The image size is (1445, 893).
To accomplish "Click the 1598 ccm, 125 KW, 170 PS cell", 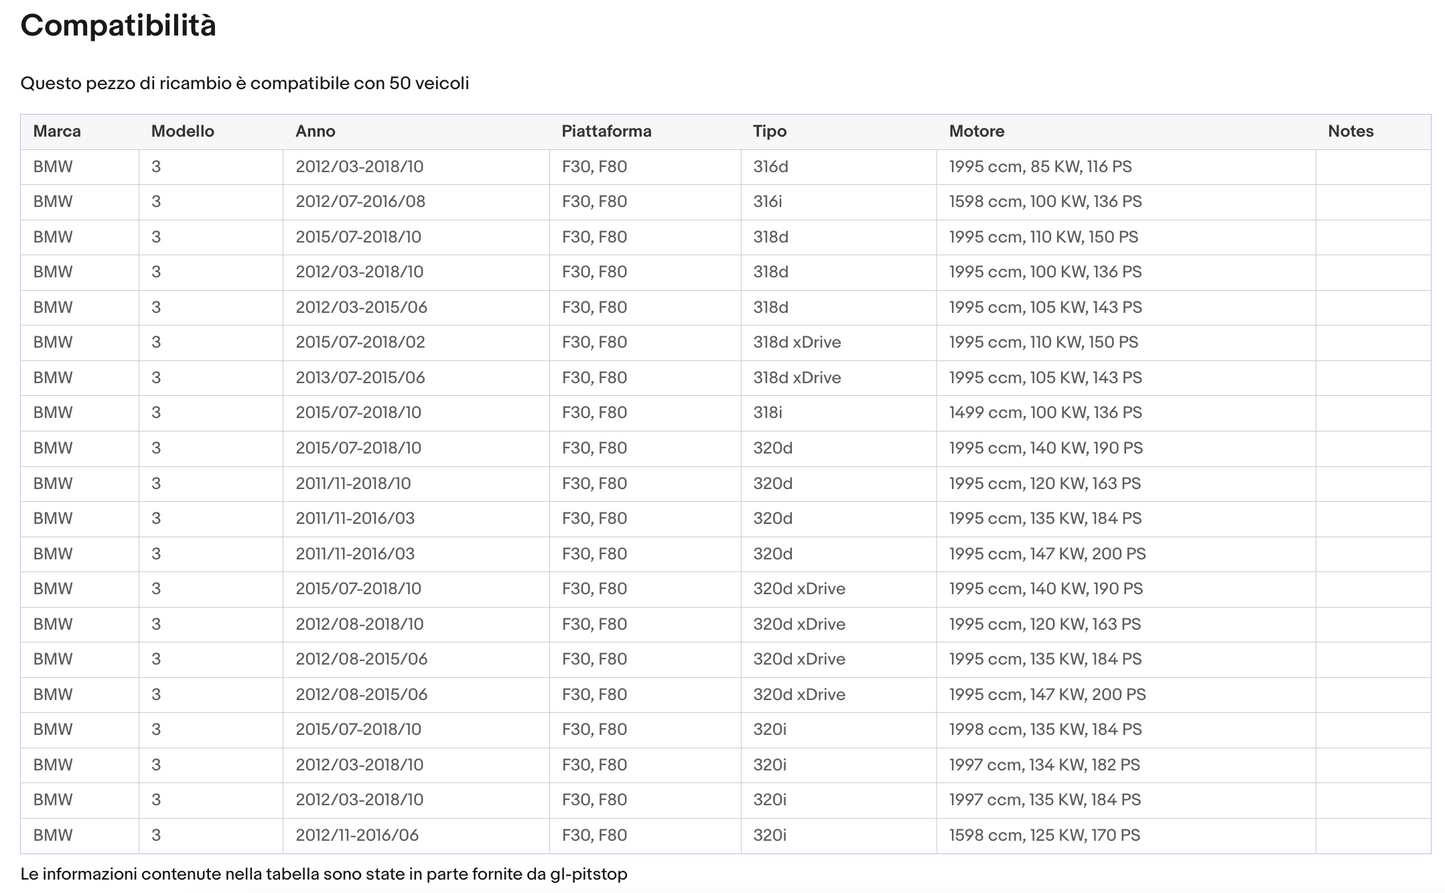I will coord(1126,835).
